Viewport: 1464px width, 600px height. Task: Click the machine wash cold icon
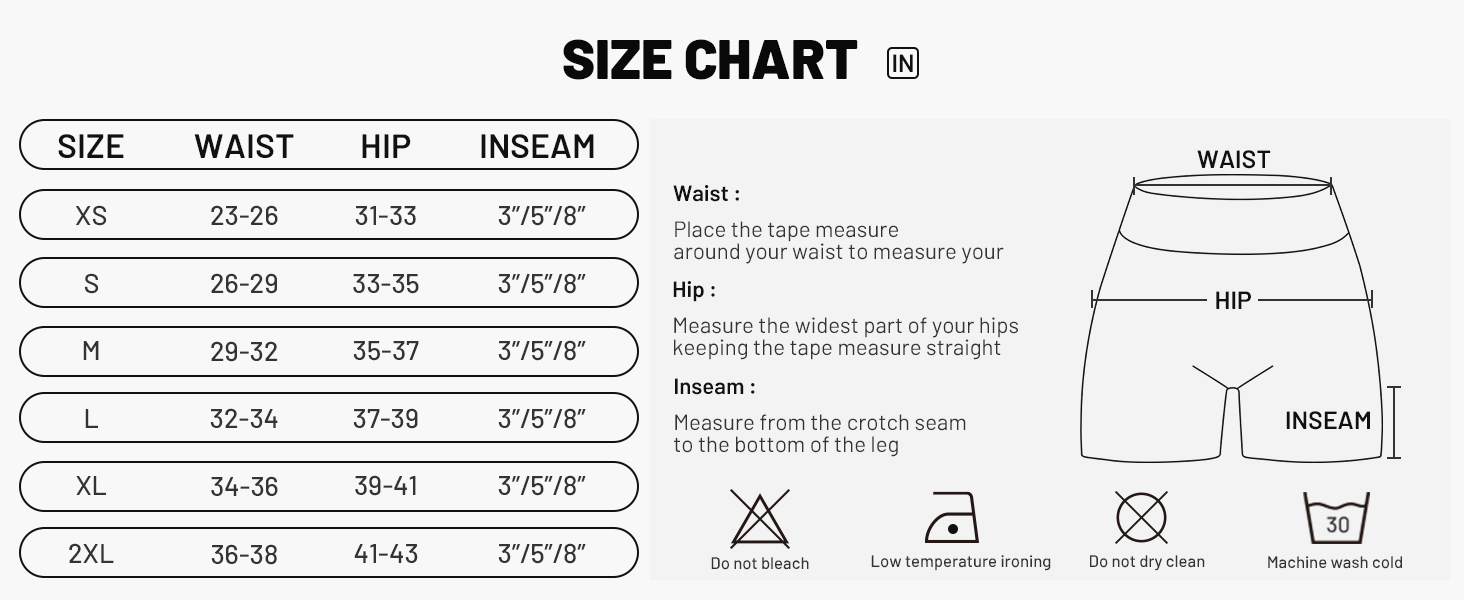pyautogui.click(x=1335, y=518)
